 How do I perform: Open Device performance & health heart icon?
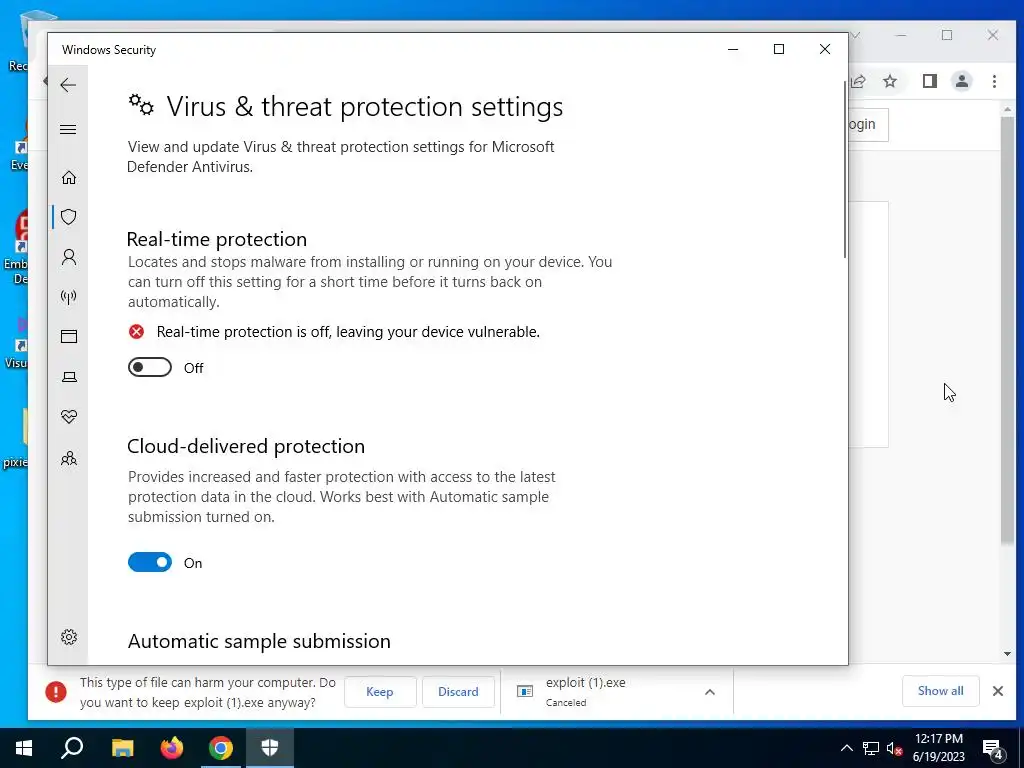pyautogui.click(x=69, y=417)
